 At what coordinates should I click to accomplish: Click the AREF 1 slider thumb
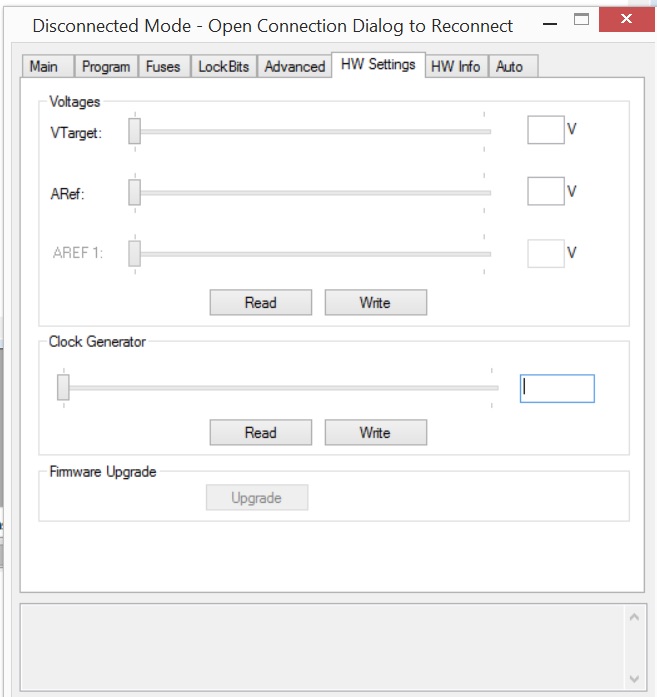[x=135, y=253]
